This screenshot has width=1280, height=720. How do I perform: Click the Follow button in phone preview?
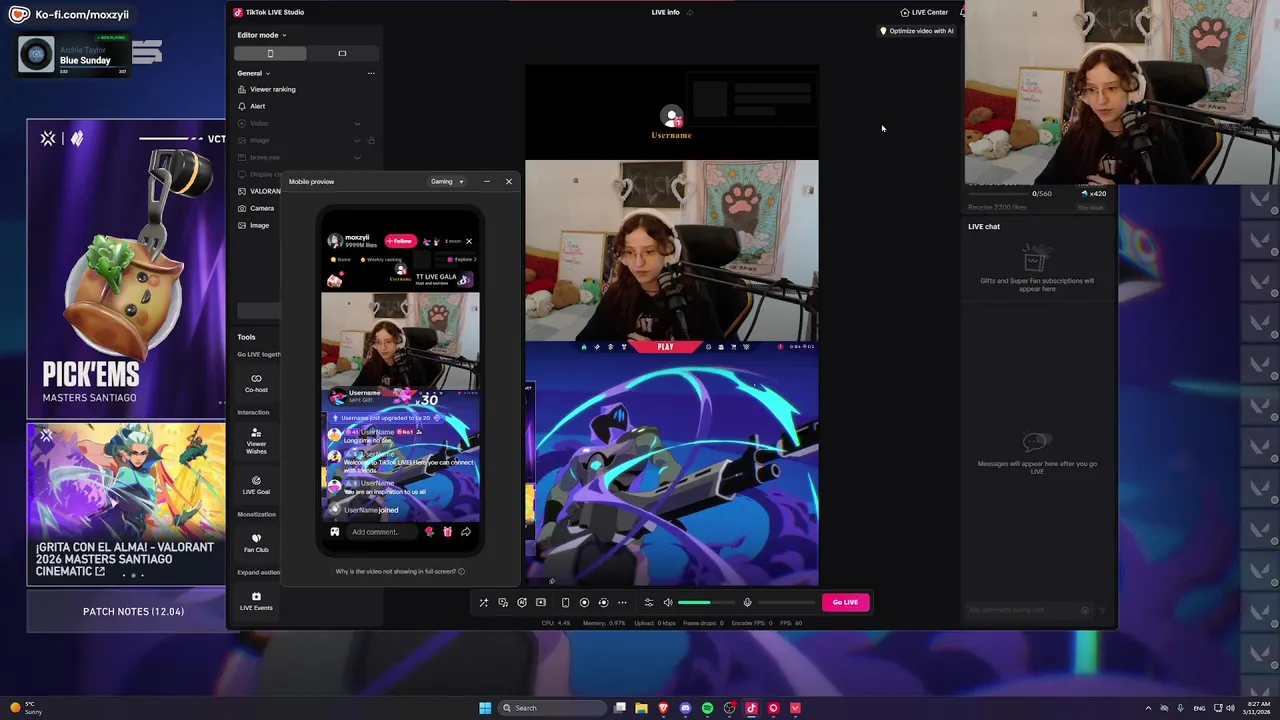click(400, 241)
